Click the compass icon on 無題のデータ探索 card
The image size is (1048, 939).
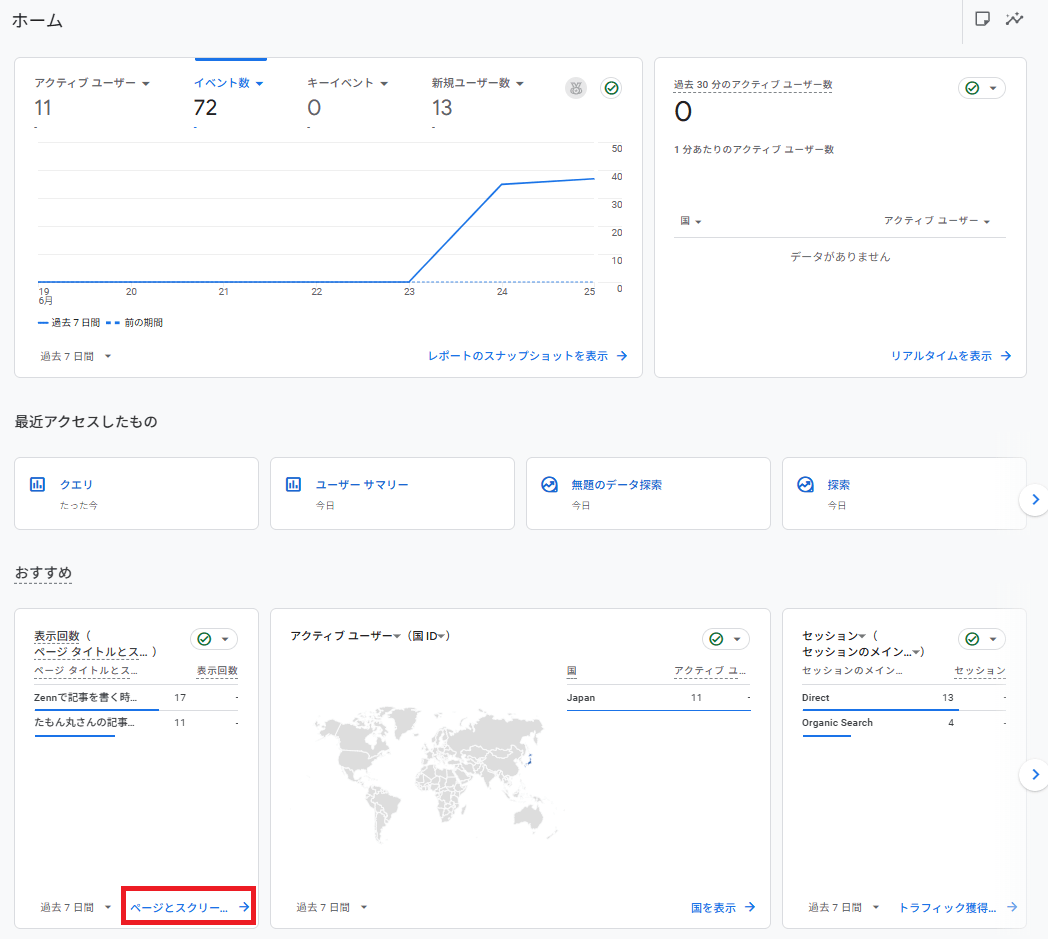[x=549, y=484]
